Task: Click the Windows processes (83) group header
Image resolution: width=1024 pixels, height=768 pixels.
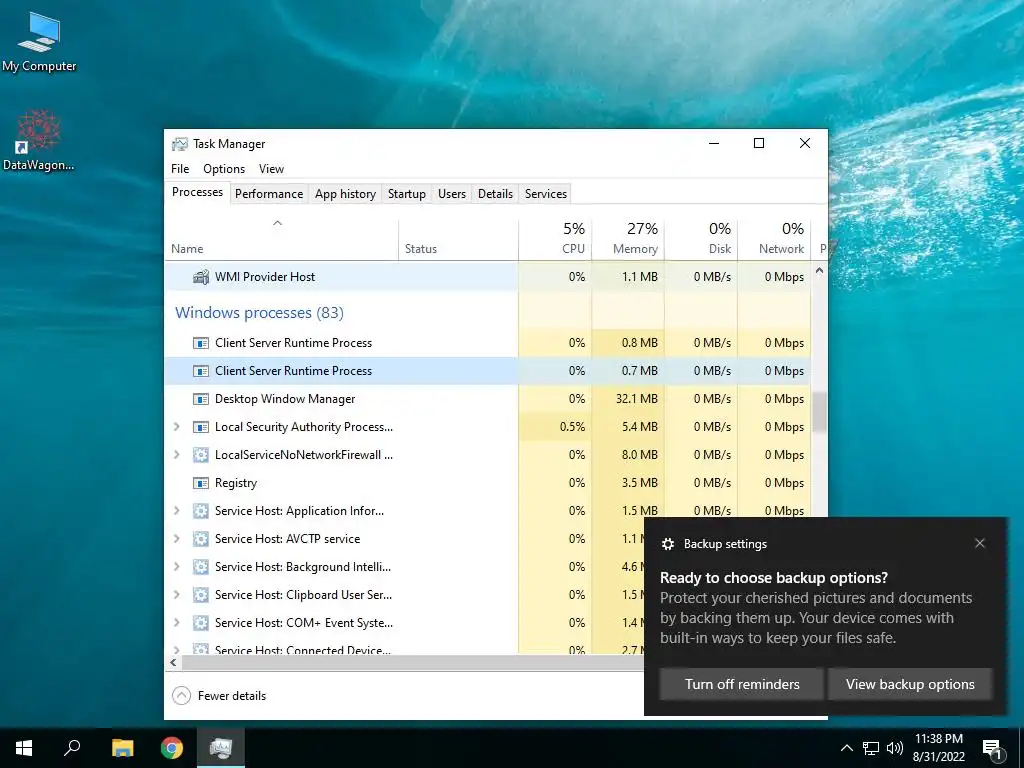Action: 259,313
